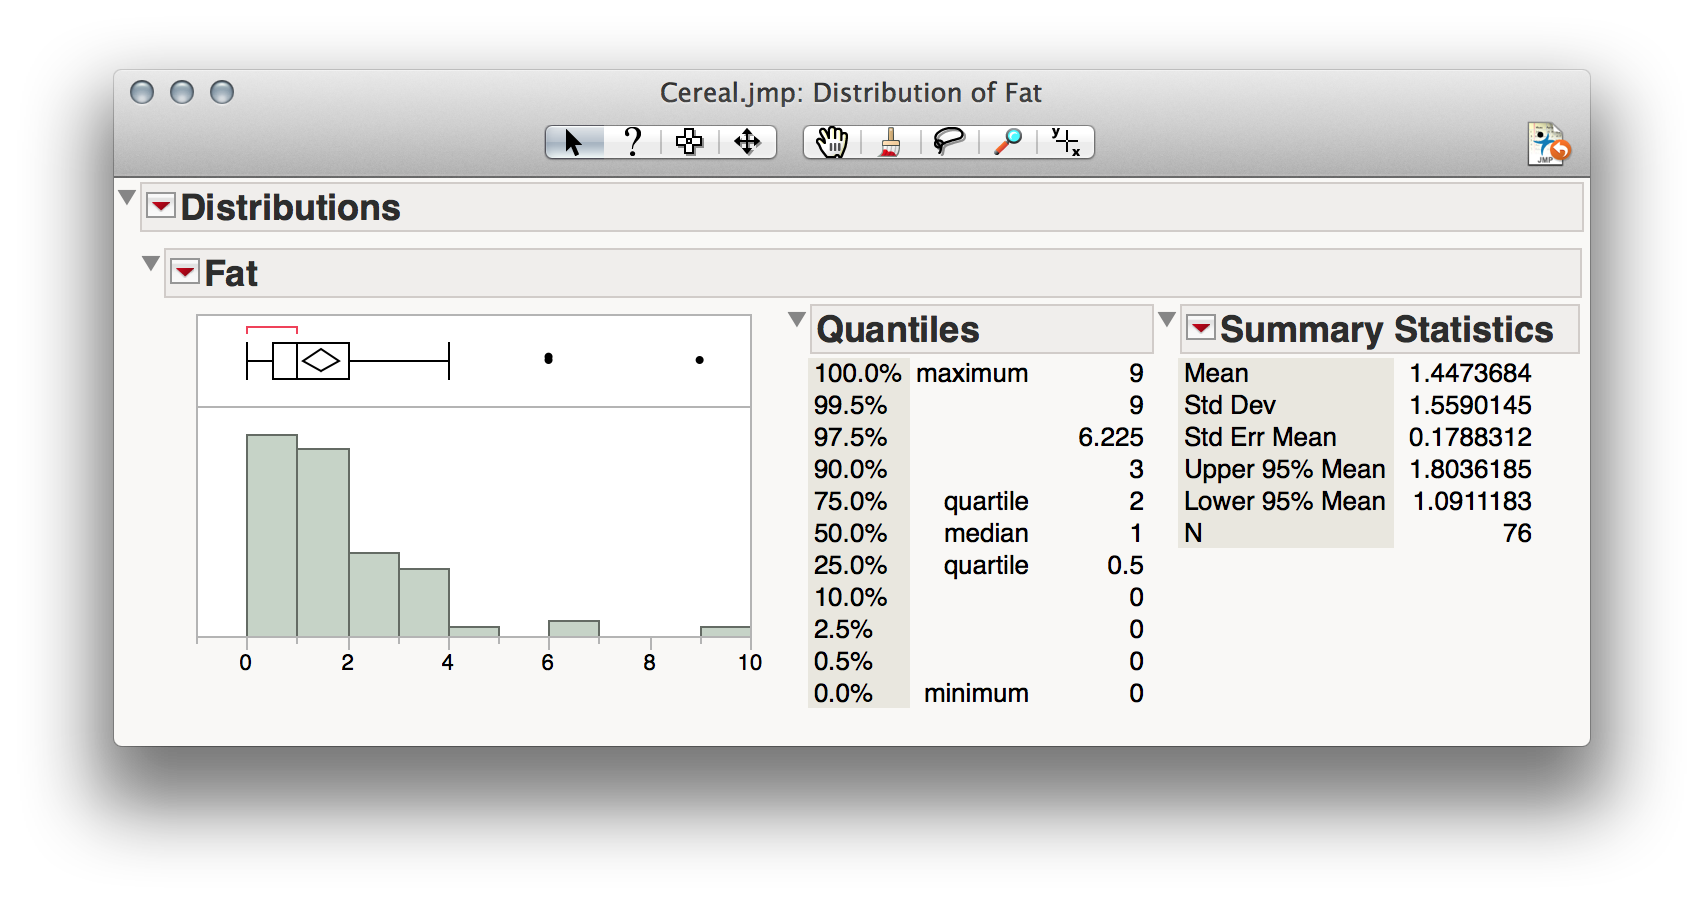Collapse the Quantiles section
1704x904 pixels.
tap(796, 319)
